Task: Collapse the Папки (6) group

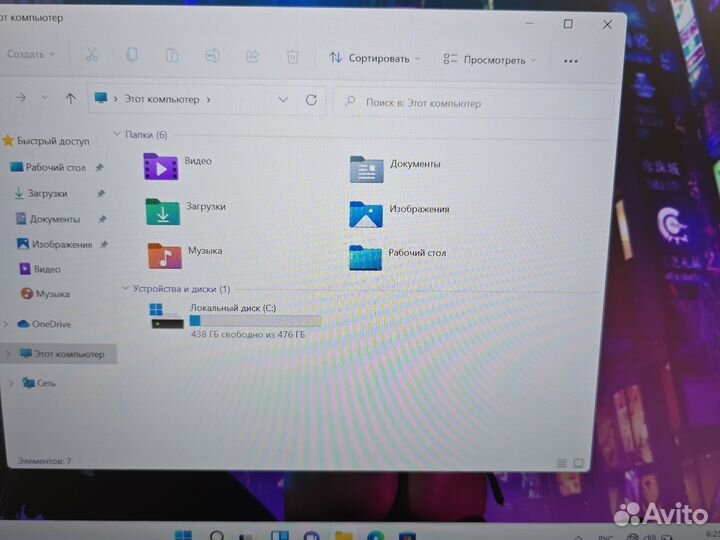Action: tap(117, 133)
